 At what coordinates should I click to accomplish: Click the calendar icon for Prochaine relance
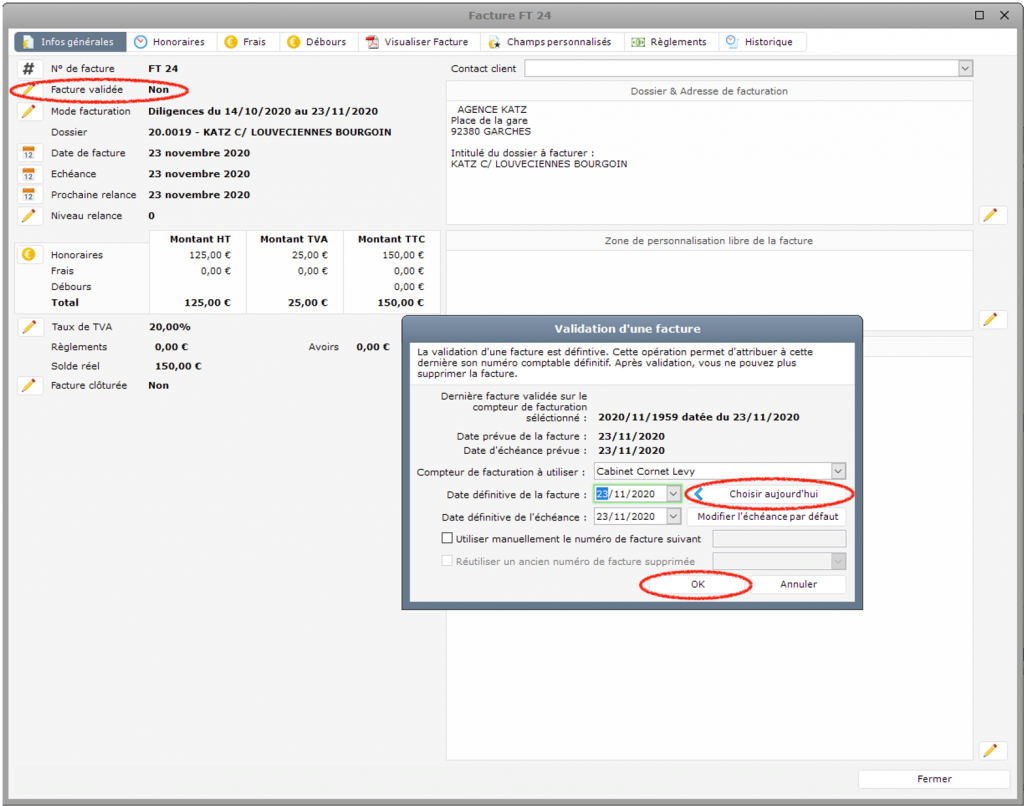coord(28,195)
